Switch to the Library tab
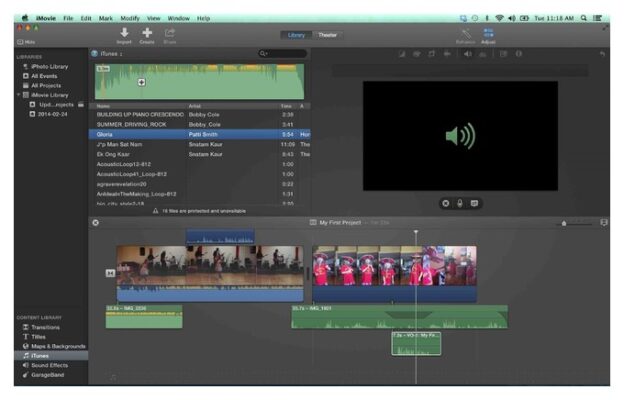 tap(296, 35)
